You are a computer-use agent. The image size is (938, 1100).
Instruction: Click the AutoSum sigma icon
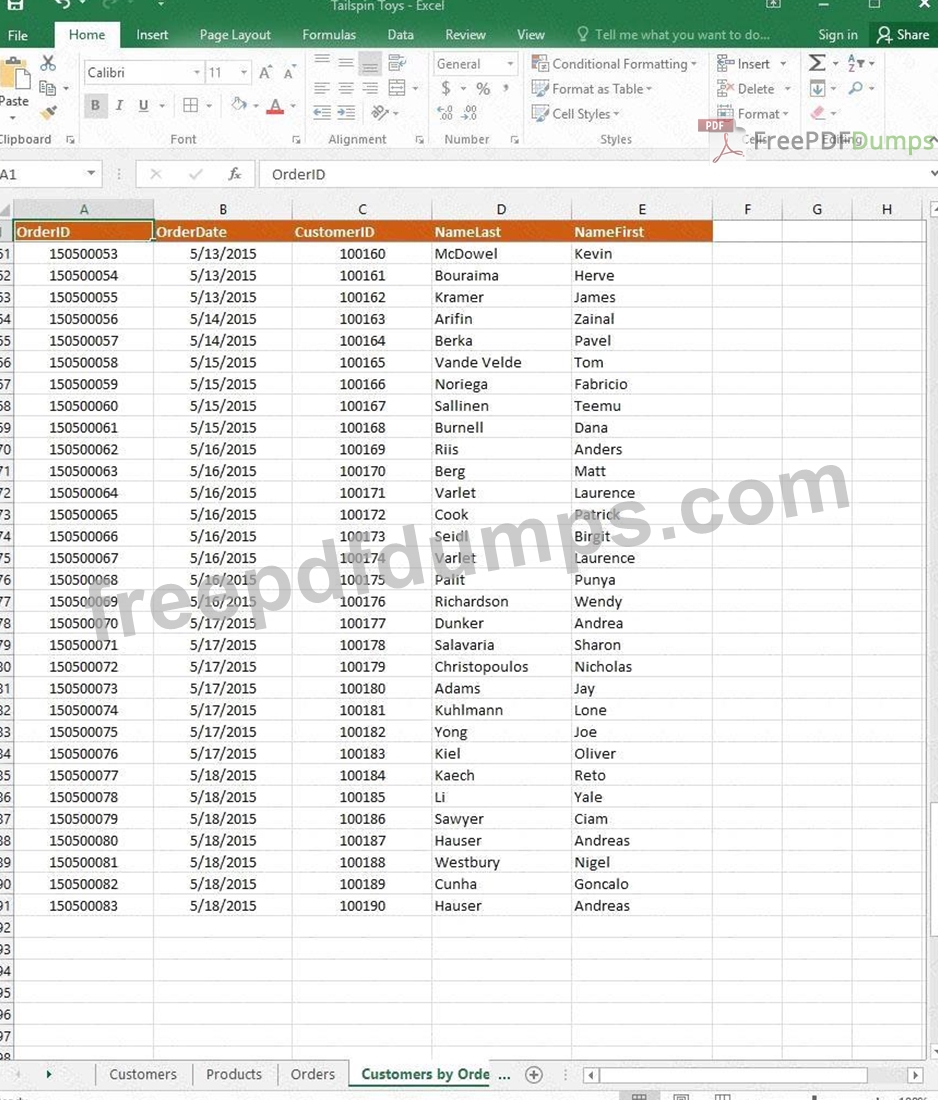click(817, 63)
